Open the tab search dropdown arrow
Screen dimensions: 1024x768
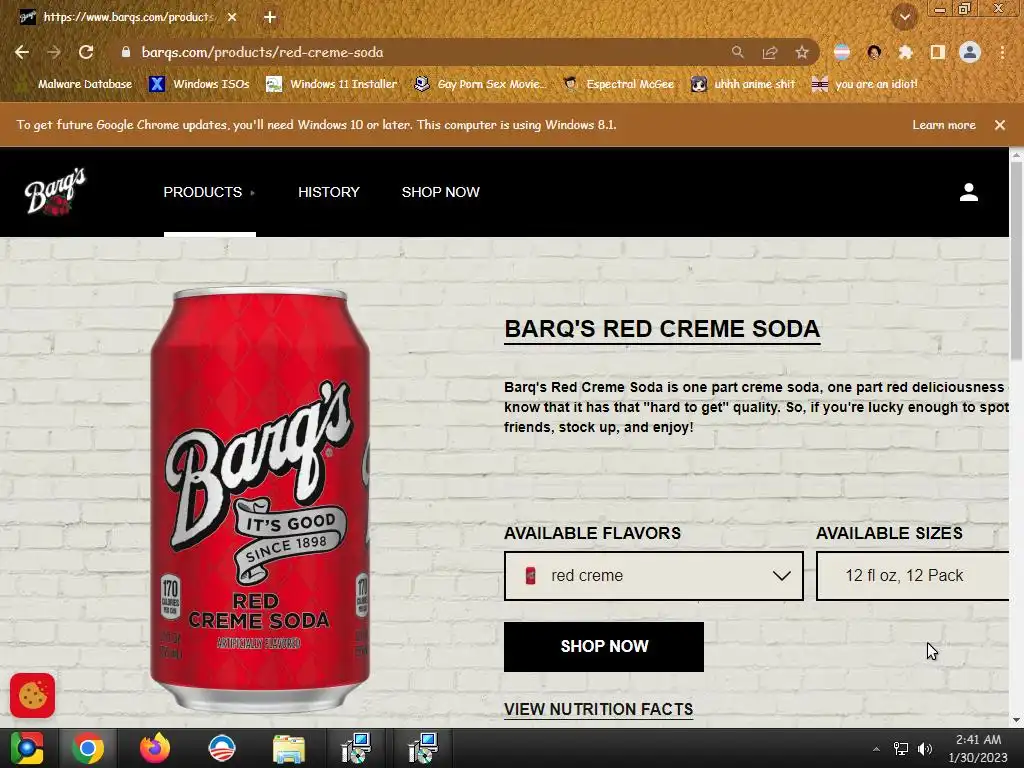click(904, 17)
